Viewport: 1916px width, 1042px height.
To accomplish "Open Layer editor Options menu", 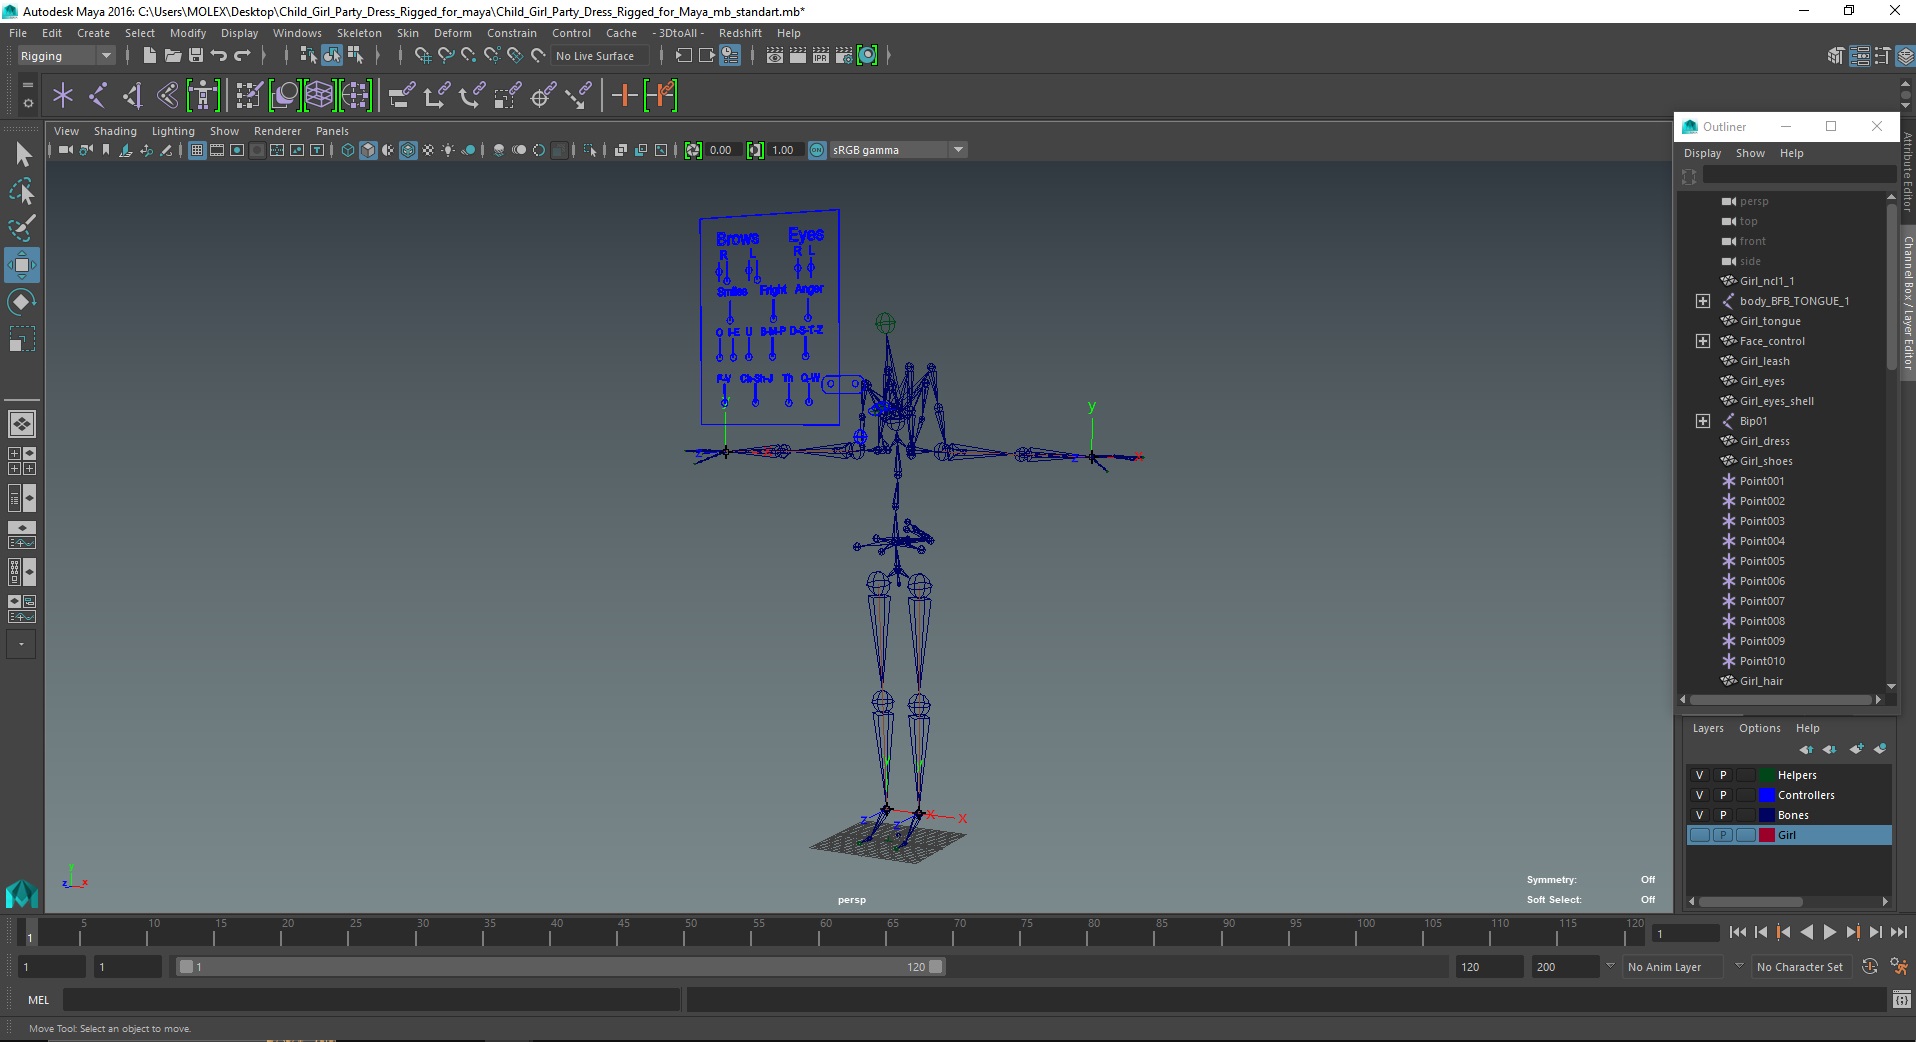I will (x=1759, y=728).
